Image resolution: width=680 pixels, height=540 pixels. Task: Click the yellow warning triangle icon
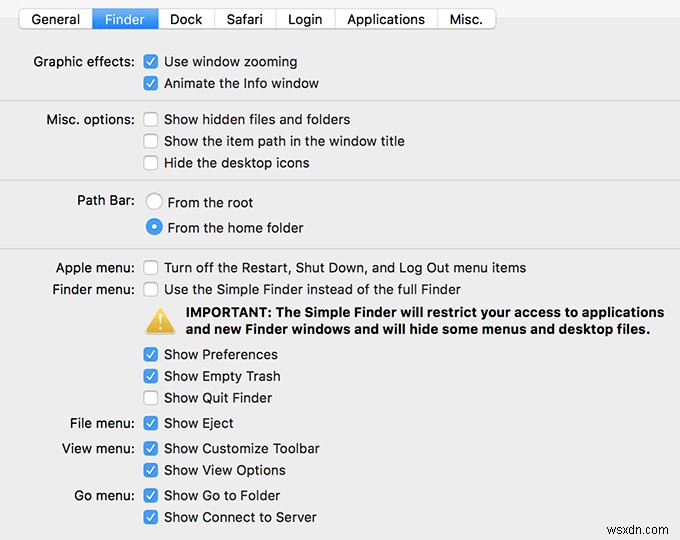coord(160,320)
